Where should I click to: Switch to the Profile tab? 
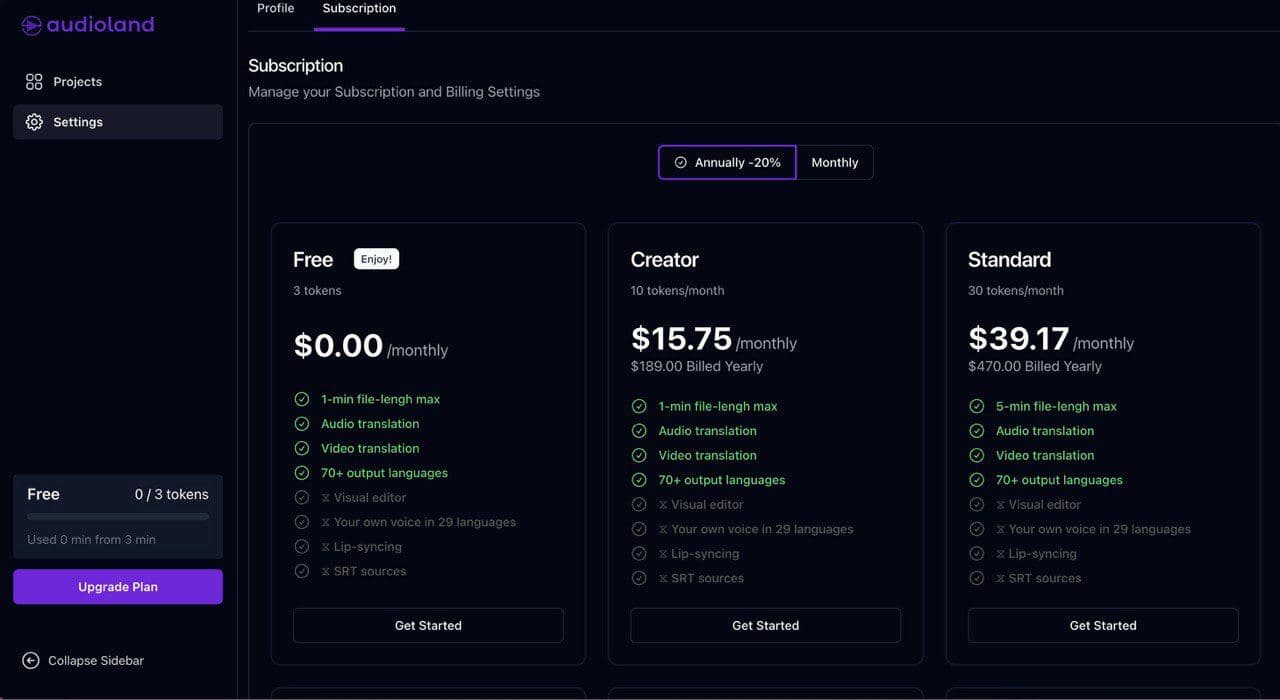coord(276,9)
